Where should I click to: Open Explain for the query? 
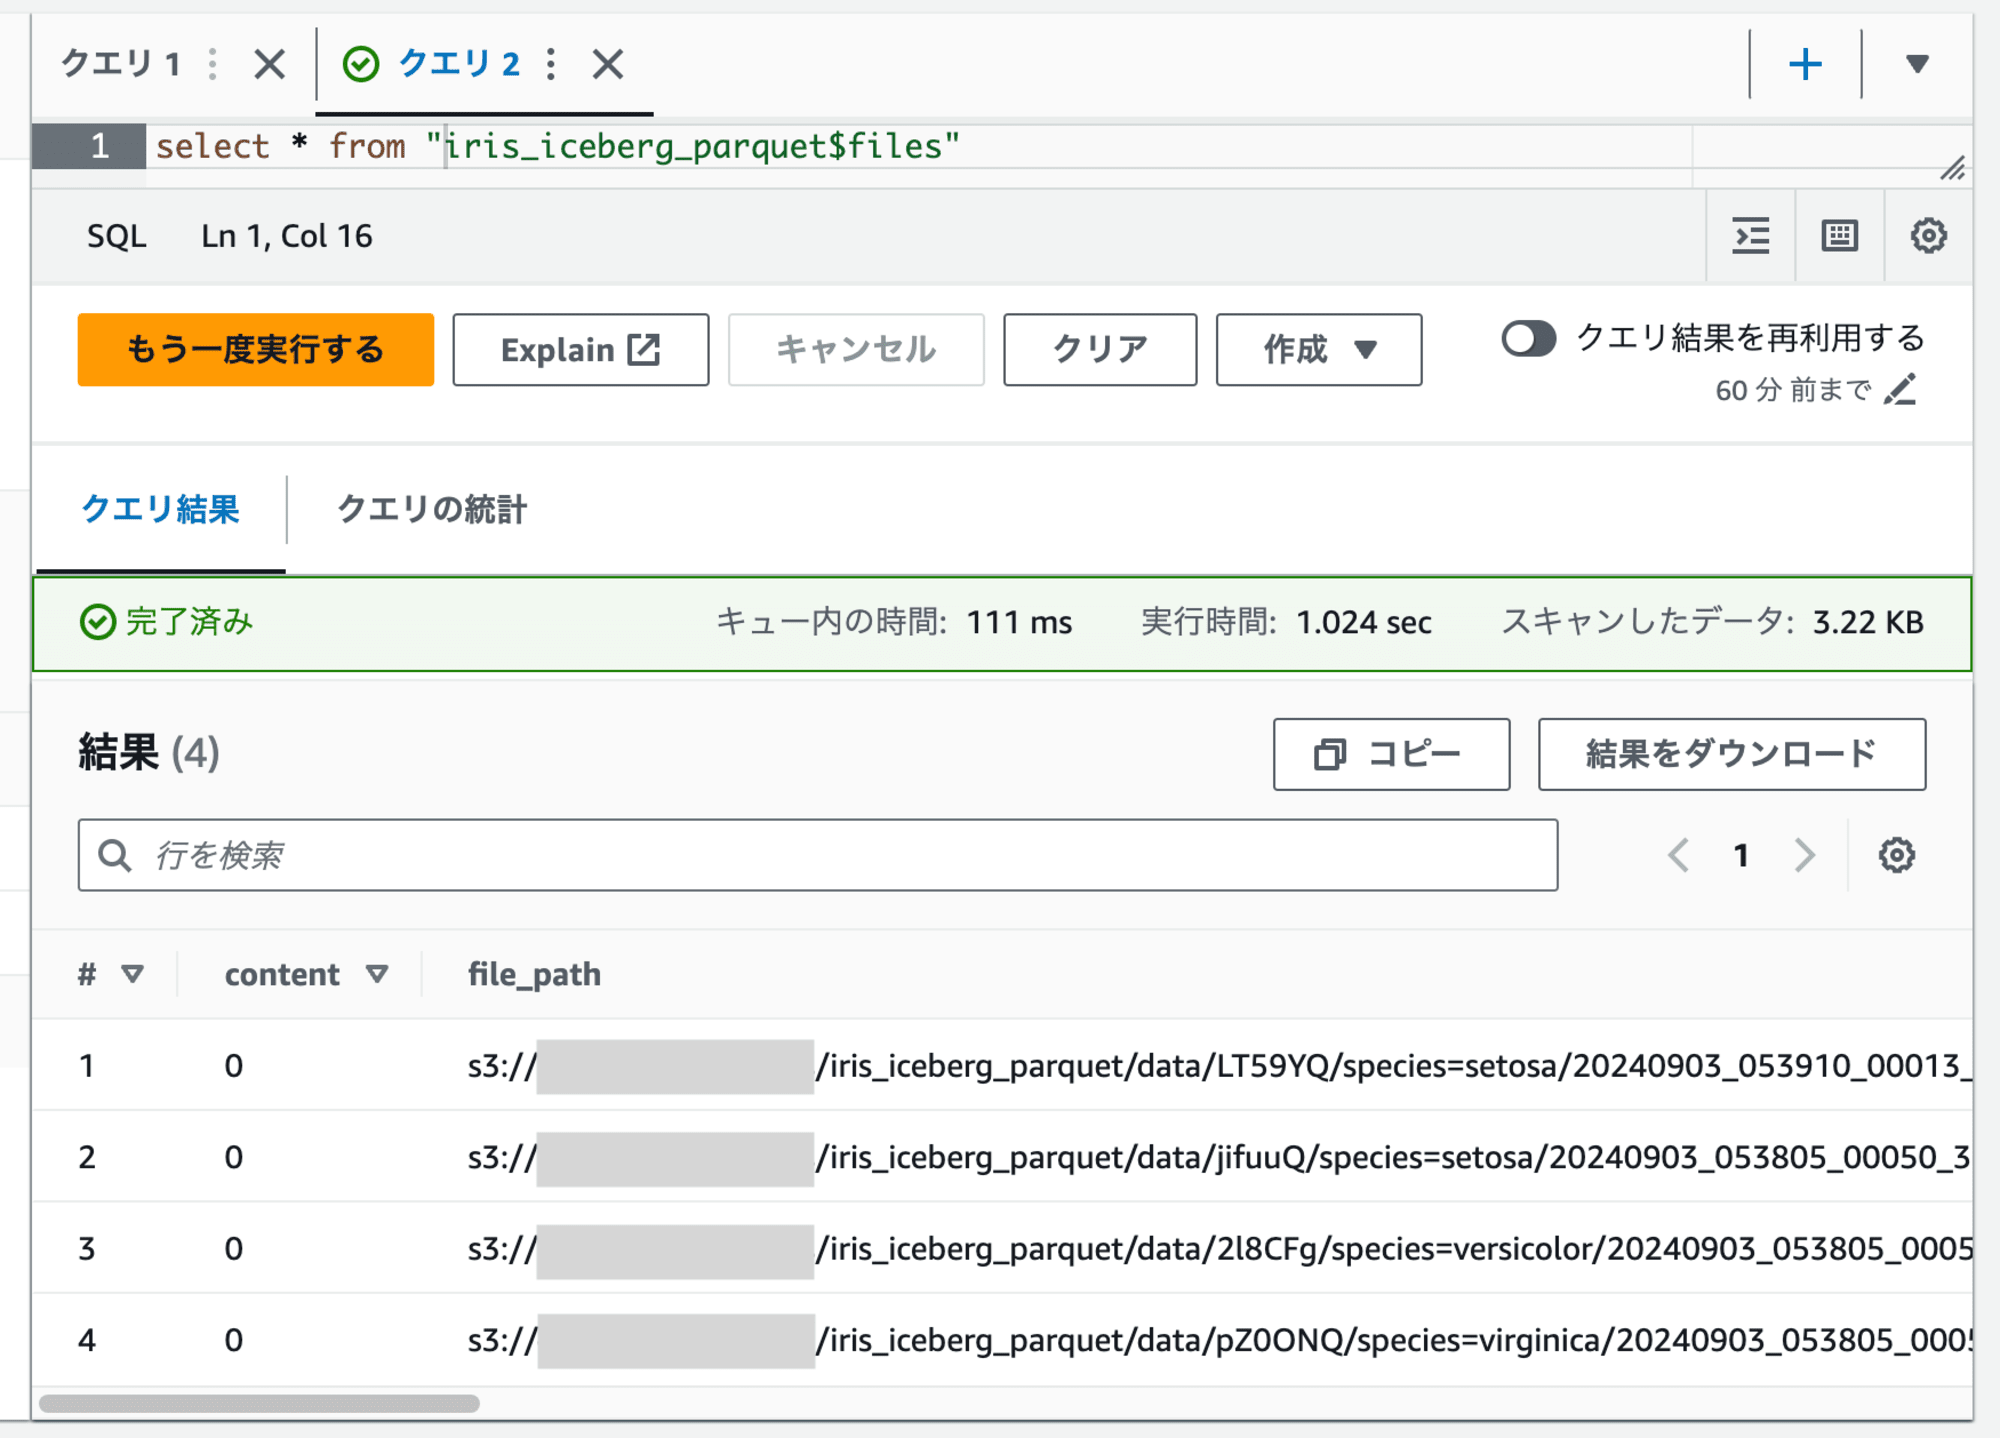click(x=581, y=350)
